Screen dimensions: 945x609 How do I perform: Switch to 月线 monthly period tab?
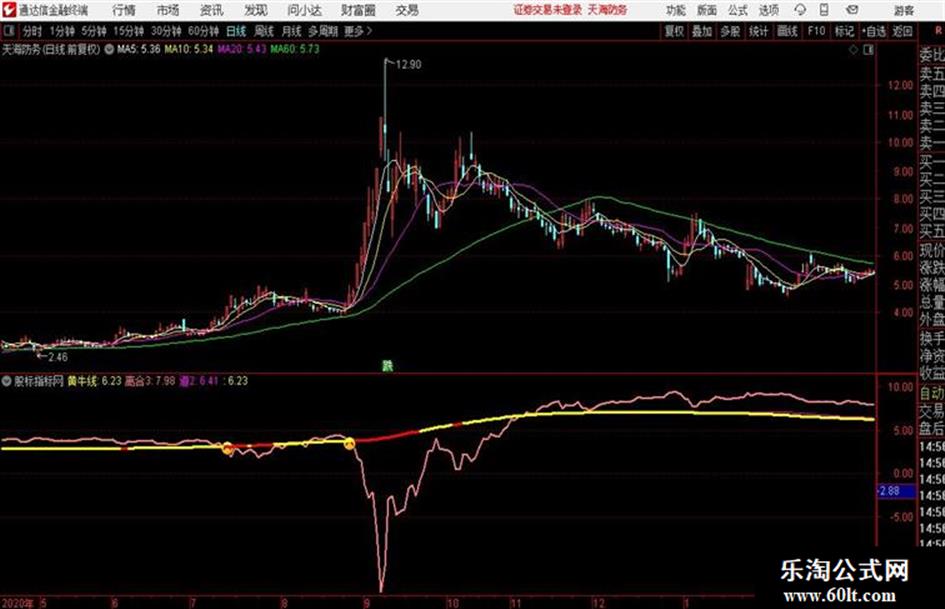coord(292,31)
